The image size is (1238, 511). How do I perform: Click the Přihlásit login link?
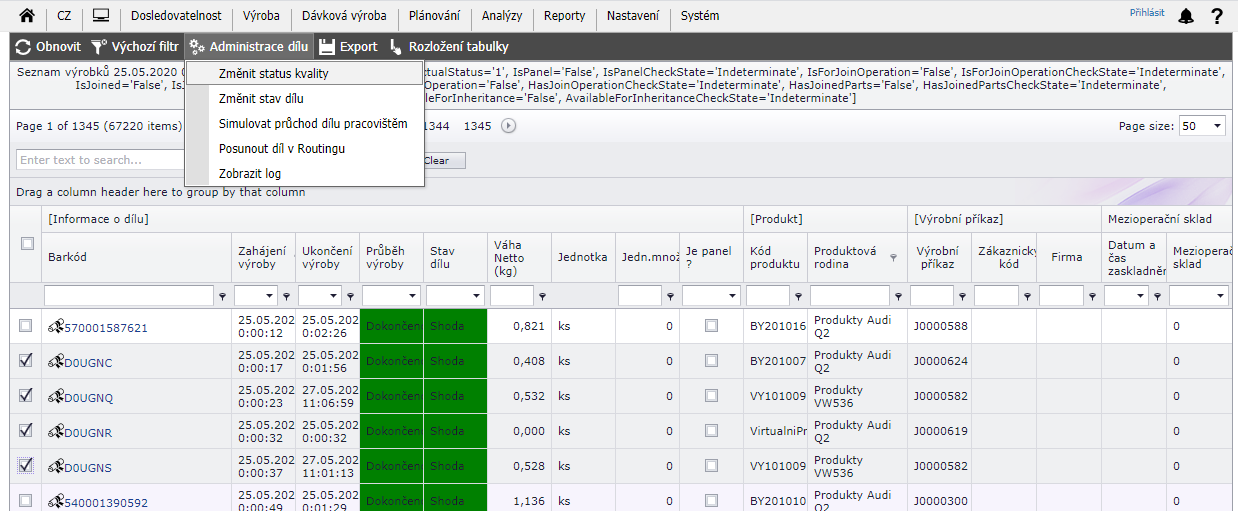pyautogui.click(x=1146, y=12)
